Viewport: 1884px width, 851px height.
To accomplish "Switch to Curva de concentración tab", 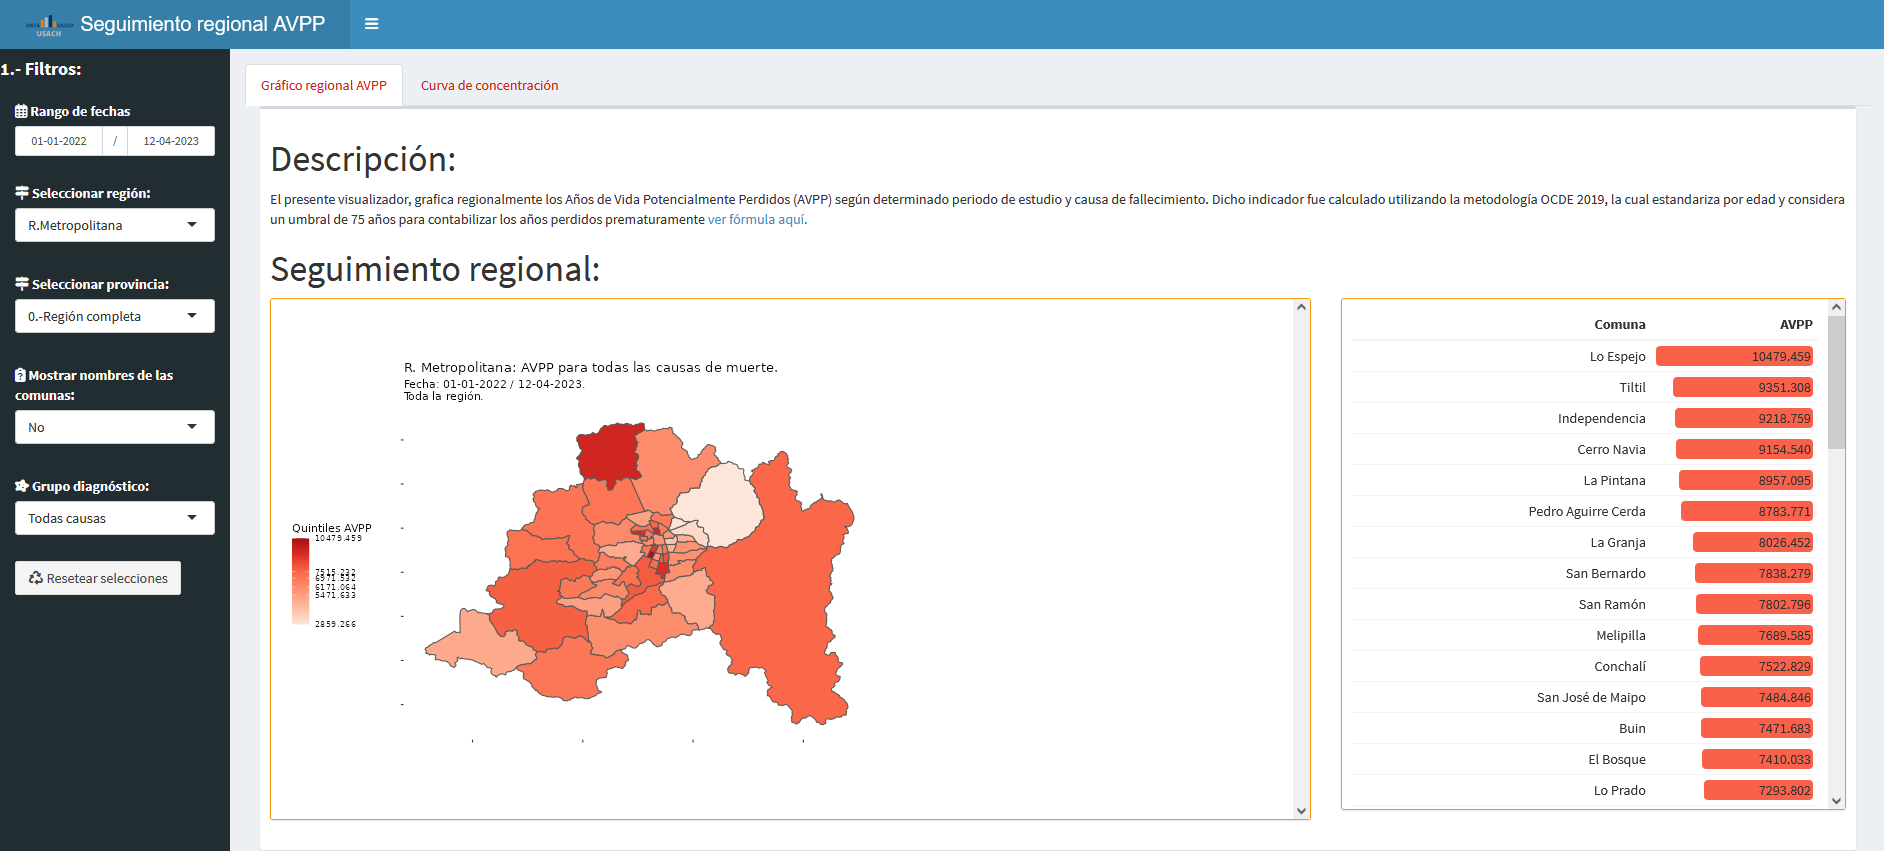I will [x=489, y=86].
